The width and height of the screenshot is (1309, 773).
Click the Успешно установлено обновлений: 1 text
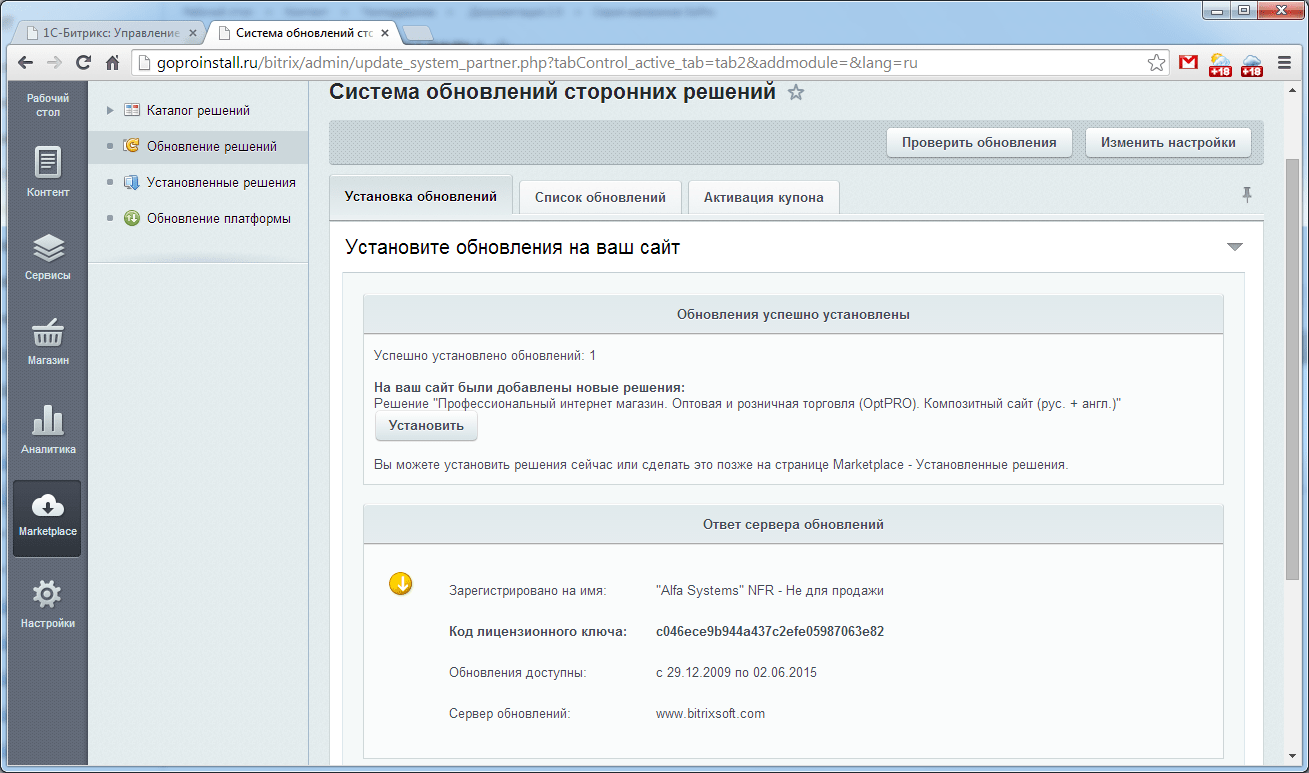click(485, 355)
